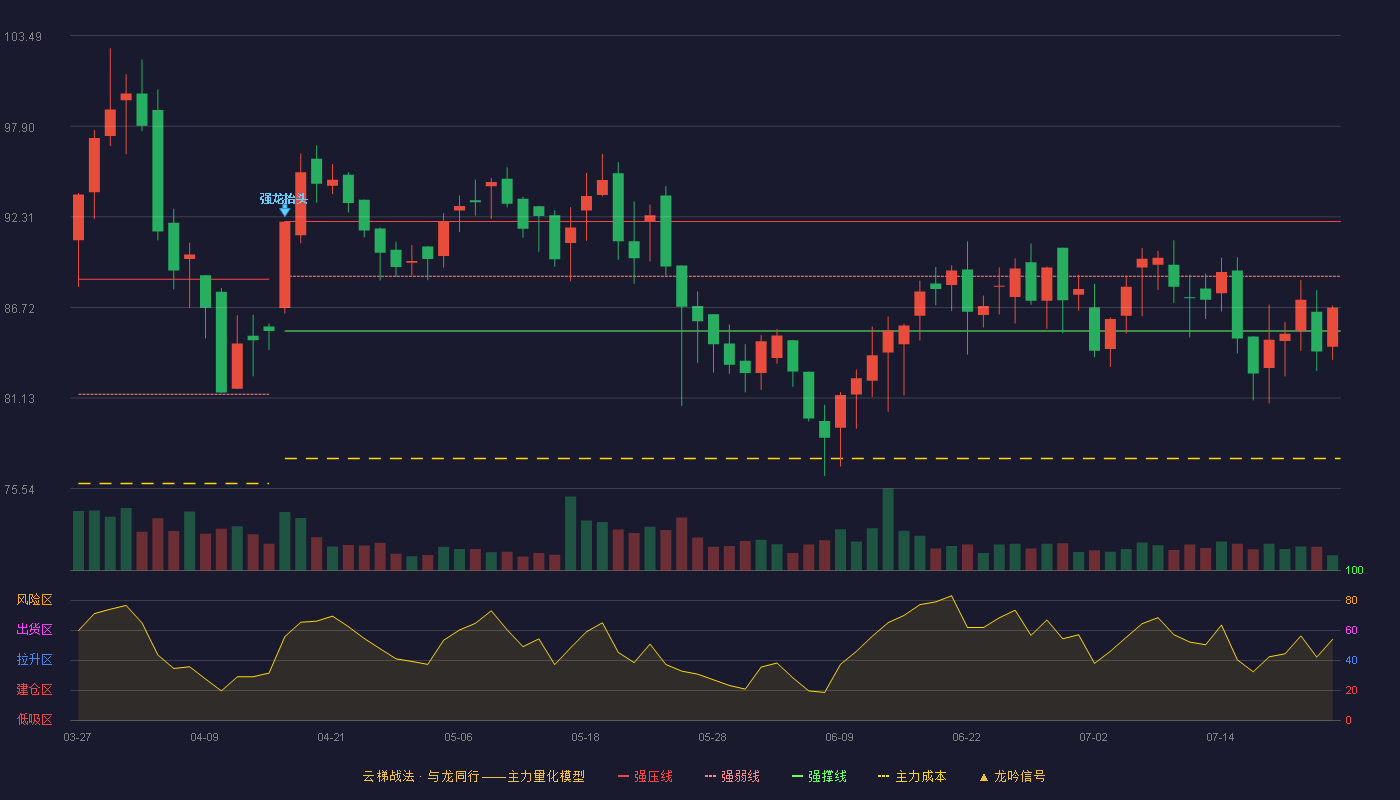Select the 低吸区 zone label
This screenshot has height=800, width=1400.
point(34,719)
